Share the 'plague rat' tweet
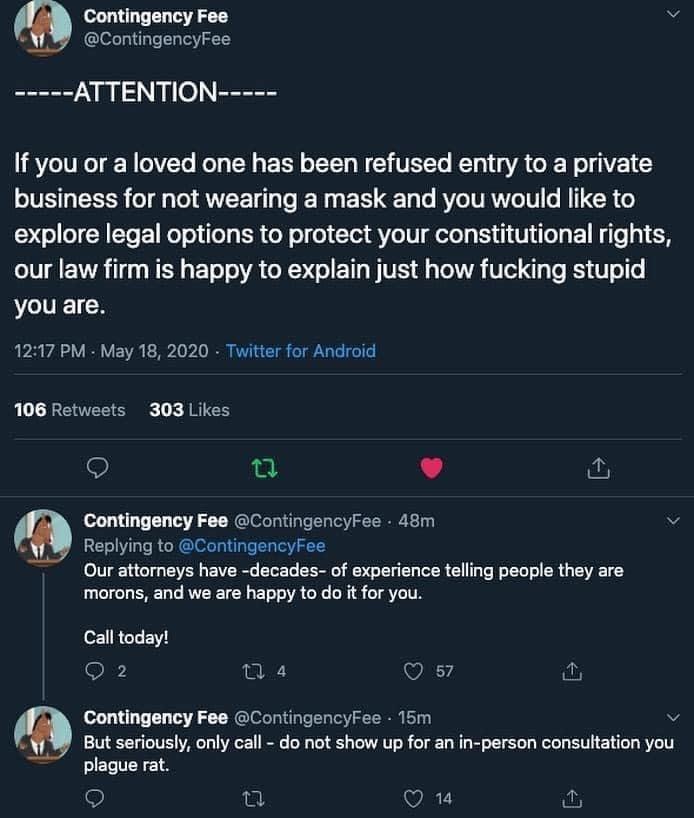Image resolution: width=694 pixels, height=818 pixels. (573, 798)
